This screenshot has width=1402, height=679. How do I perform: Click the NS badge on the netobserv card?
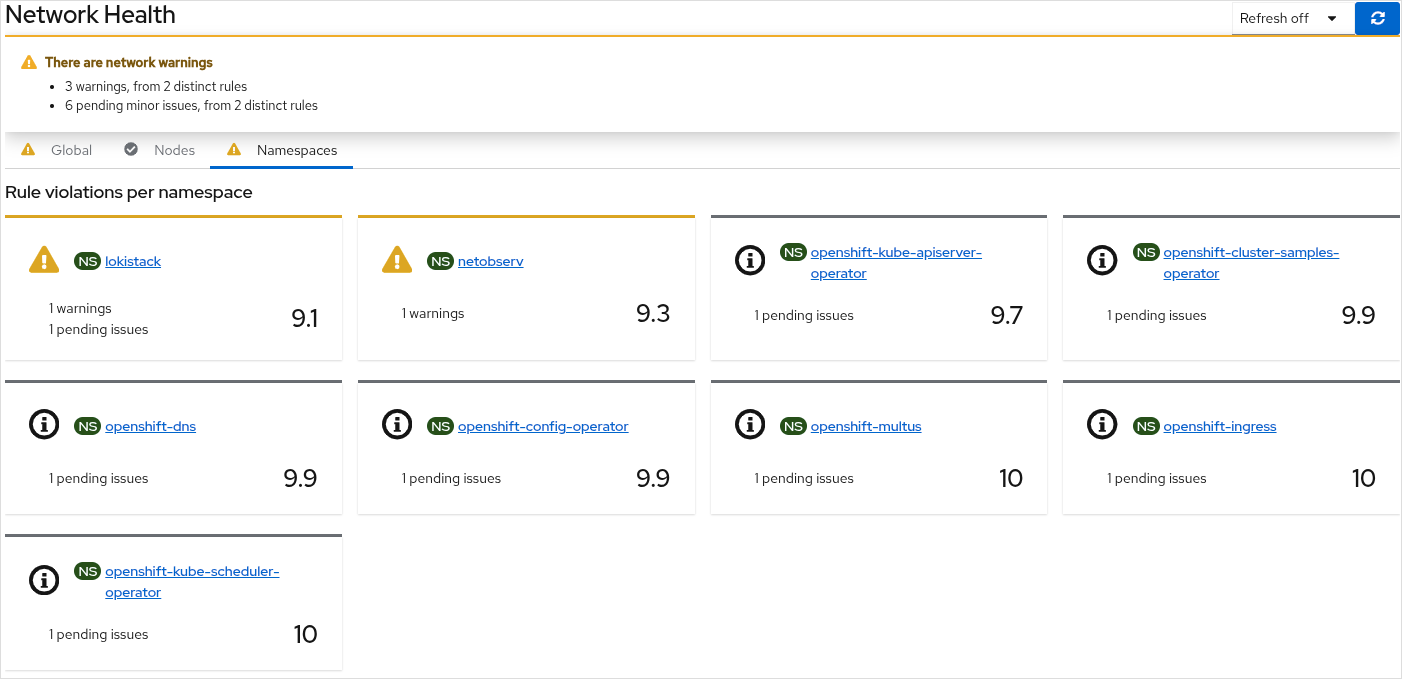[440, 260]
